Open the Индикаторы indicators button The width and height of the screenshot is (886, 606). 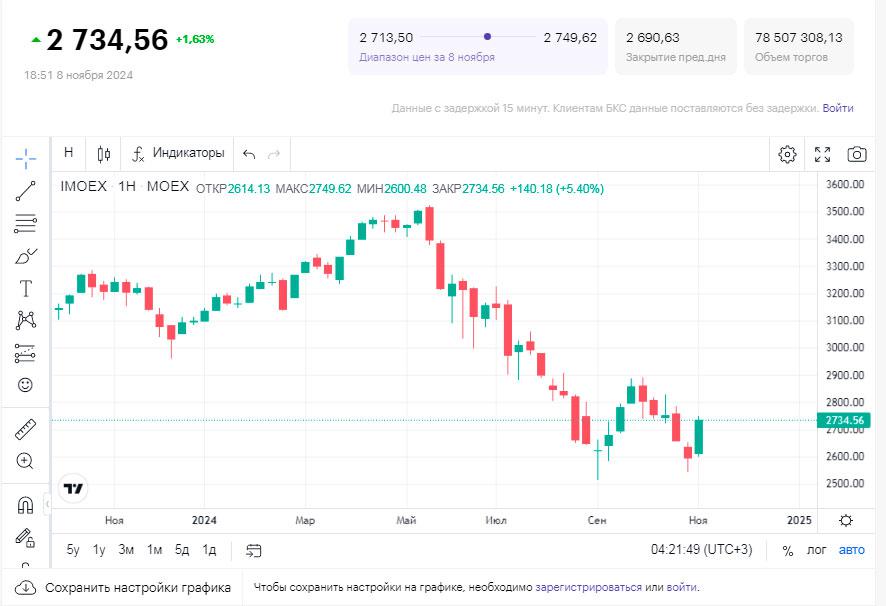pyautogui.click(x=179, y=153)
